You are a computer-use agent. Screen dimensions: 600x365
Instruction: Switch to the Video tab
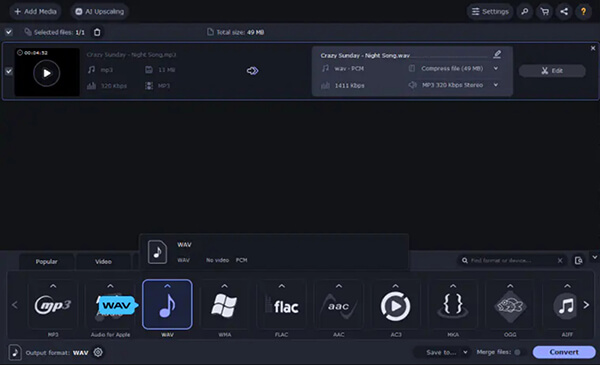(x=103, y=262)
